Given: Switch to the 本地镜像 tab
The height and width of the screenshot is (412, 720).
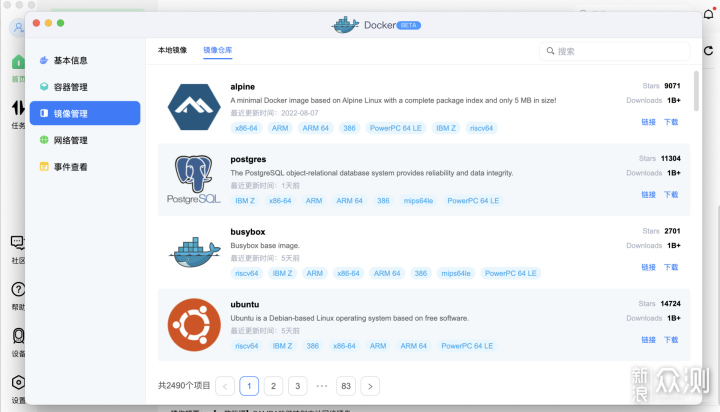Looking at the screenshot, I should click(x=172, y=50).
